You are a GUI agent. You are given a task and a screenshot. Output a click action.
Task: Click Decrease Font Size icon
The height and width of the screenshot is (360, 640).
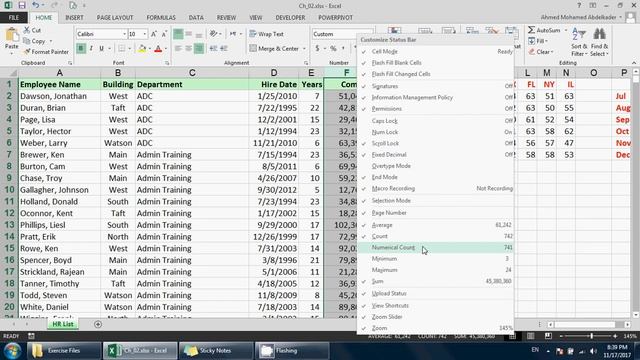[164, 34]
